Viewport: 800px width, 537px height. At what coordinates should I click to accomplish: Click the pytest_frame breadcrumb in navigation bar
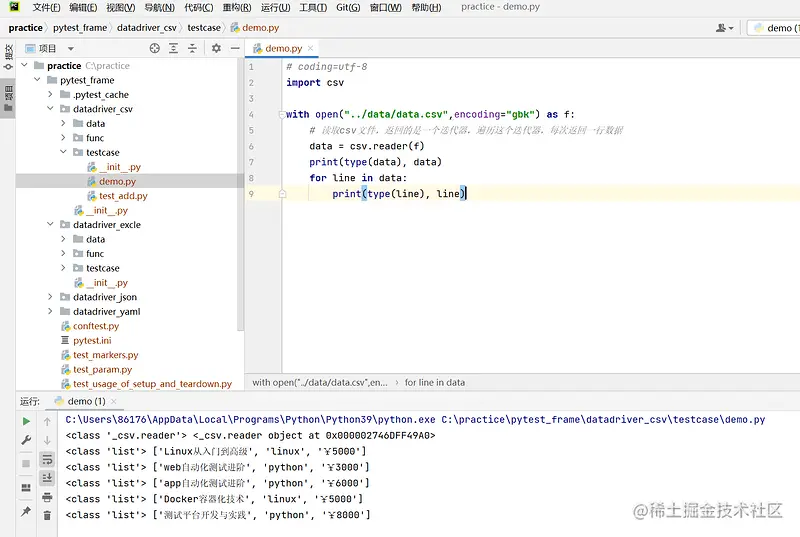pos(80,28)
